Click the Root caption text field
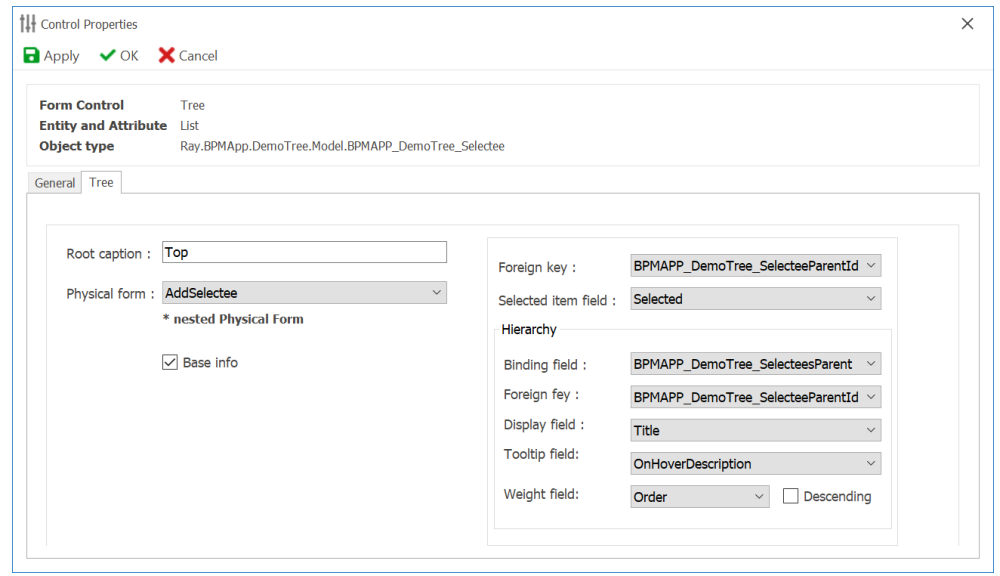Screen dimensions: 1000x576 click(x=304, y=253)
